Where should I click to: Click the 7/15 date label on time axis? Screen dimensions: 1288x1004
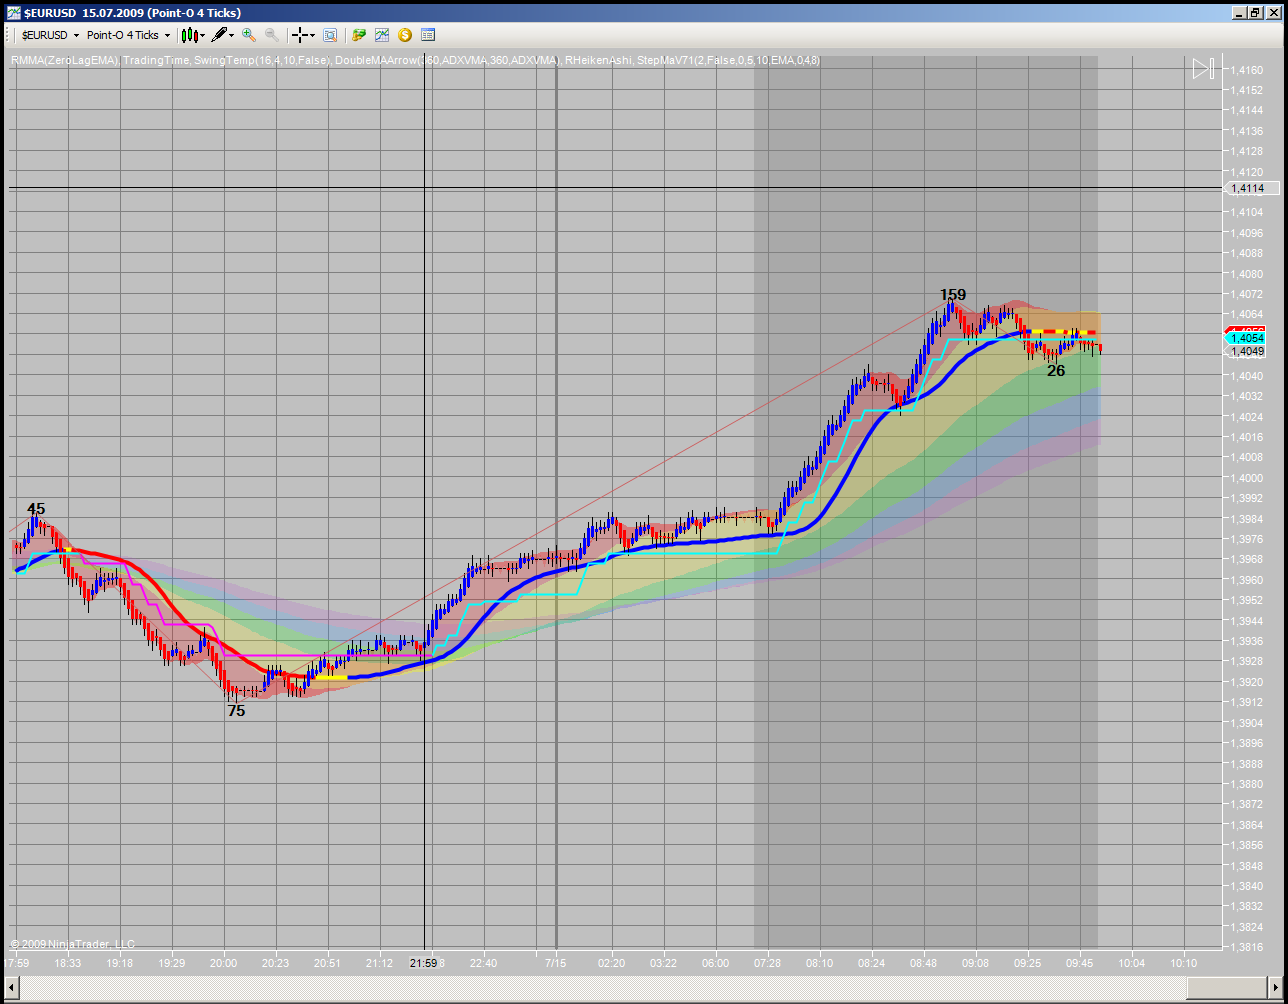point(555,963)
